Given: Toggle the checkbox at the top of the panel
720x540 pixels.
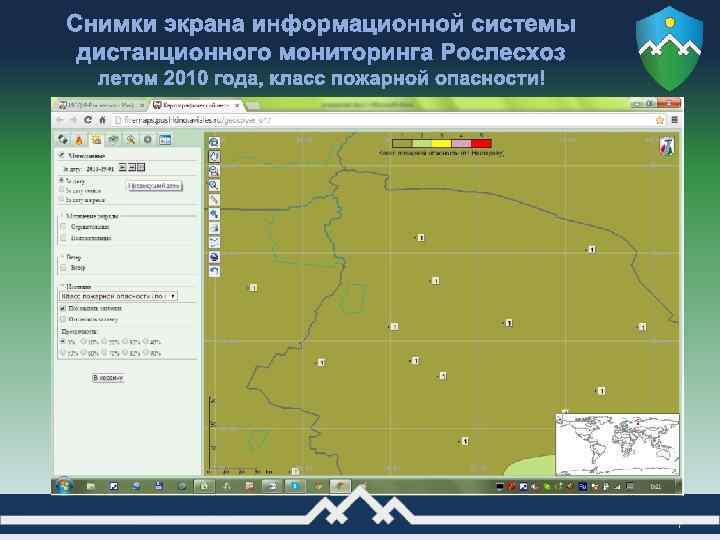Looking at the screenshot, I should [x=62, y=156].
